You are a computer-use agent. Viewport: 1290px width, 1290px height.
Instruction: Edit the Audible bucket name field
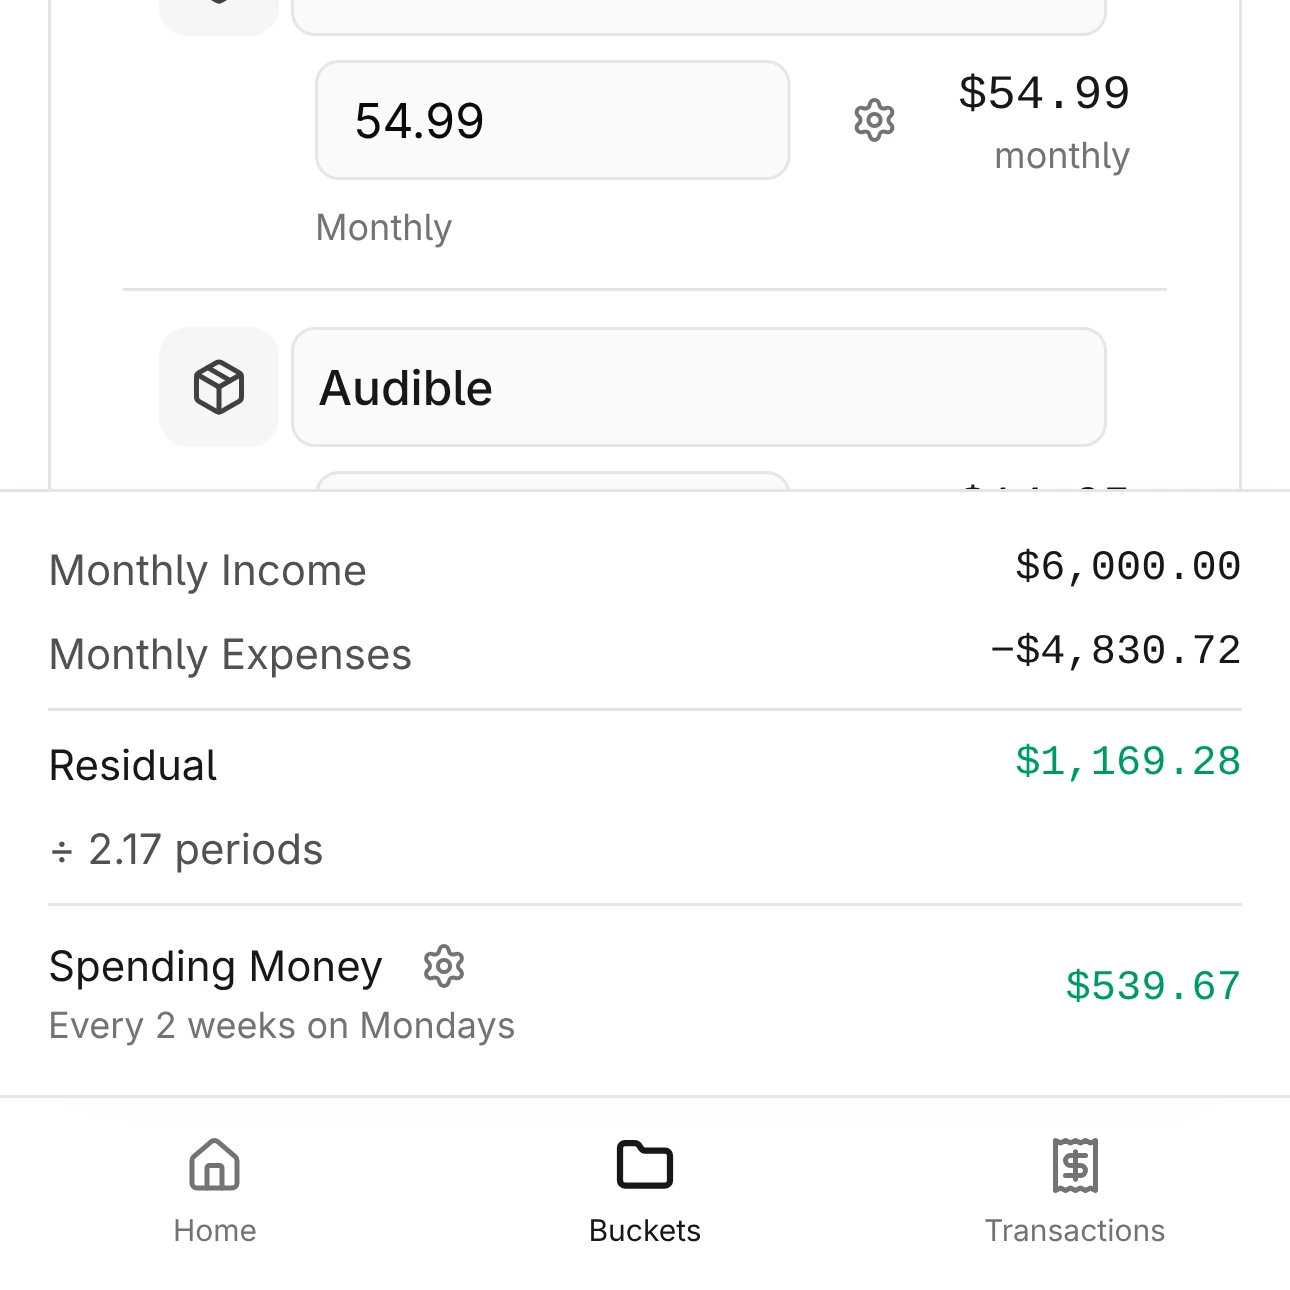pyautogui.click(x=698, y=387)
